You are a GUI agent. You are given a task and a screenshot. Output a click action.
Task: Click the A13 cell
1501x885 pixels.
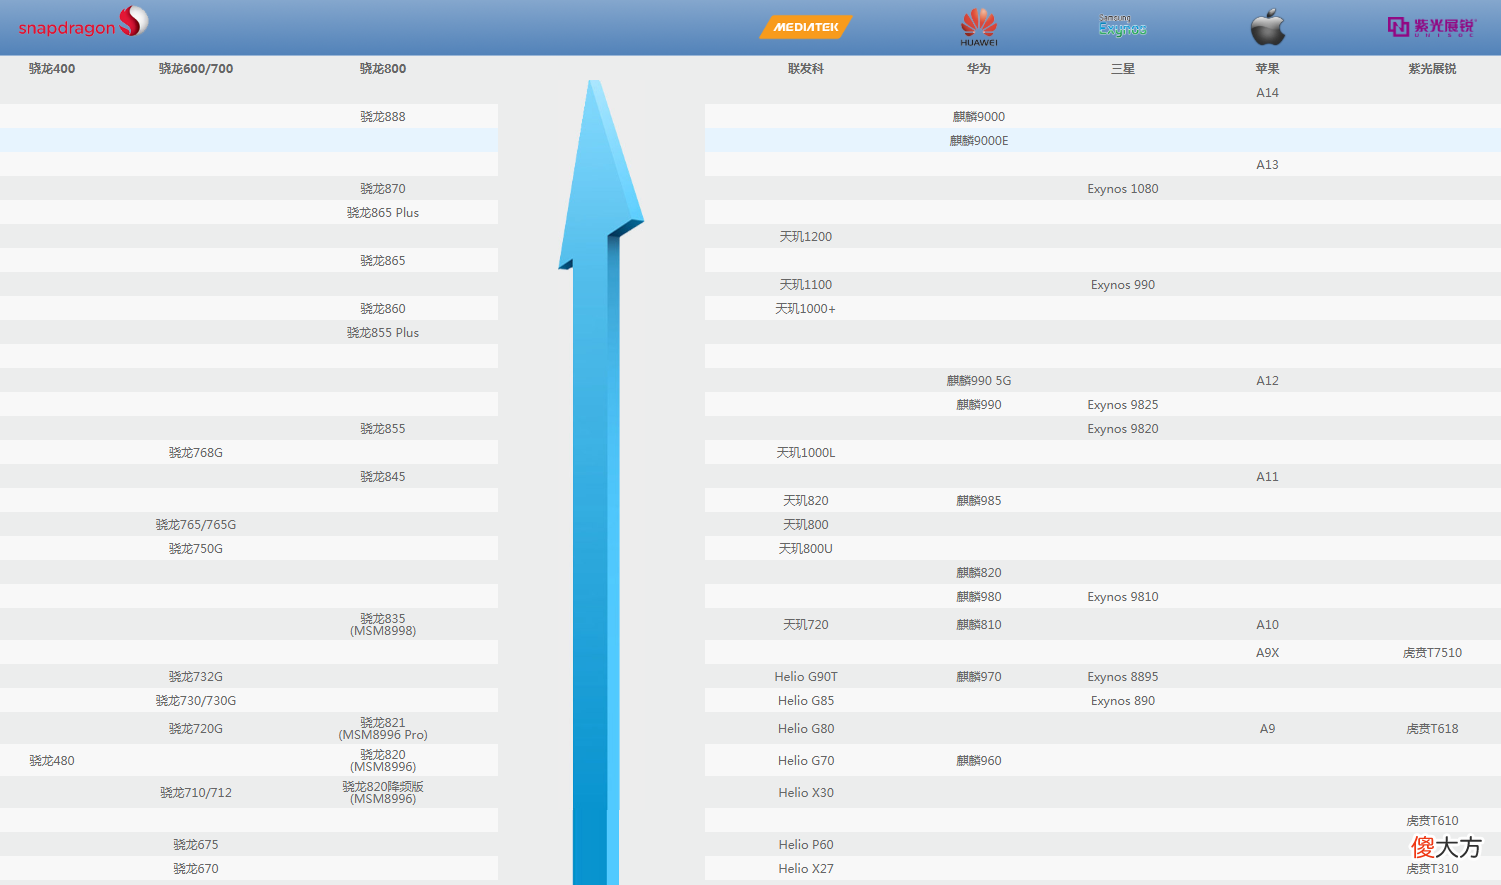click(x=1268, y=165)
